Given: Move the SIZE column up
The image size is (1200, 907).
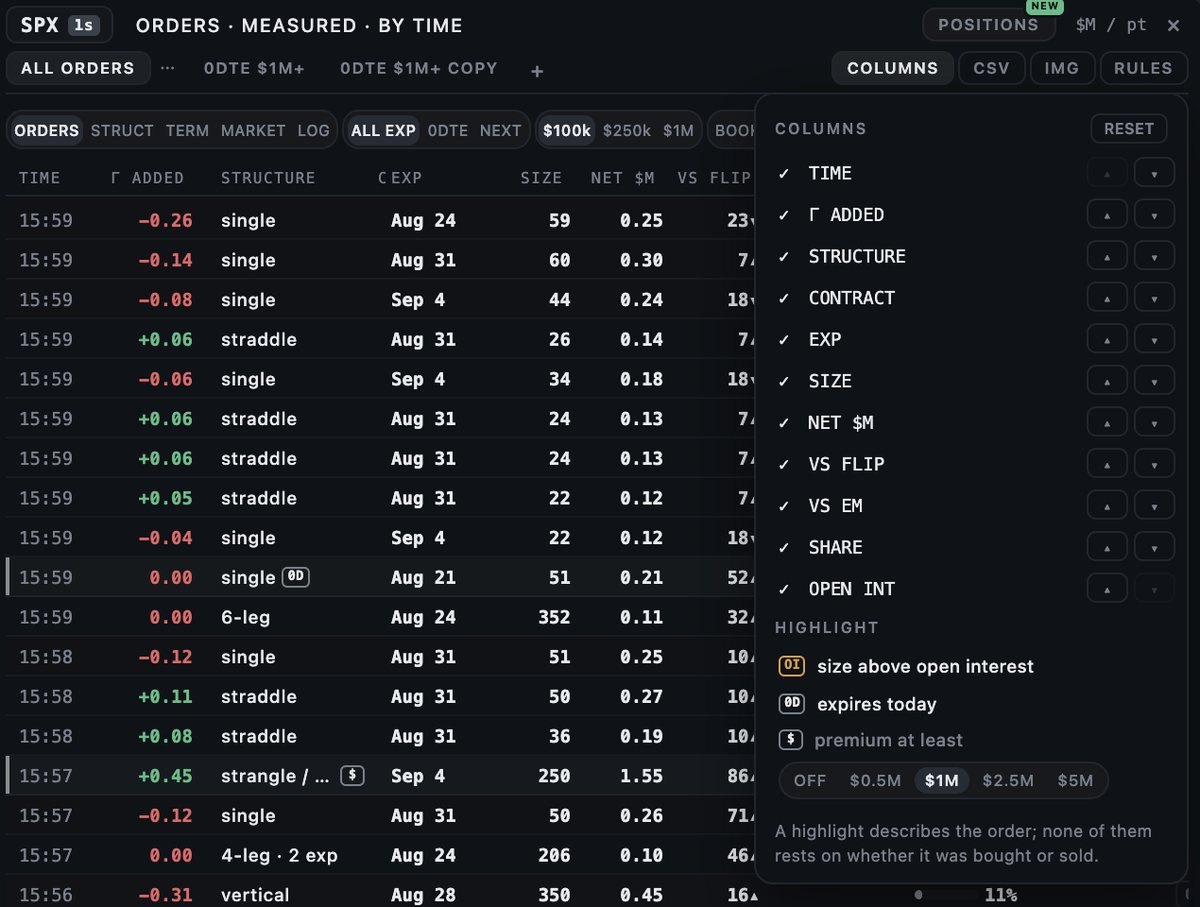Looking at the screenshot, I should click(x=1107, y=381).
